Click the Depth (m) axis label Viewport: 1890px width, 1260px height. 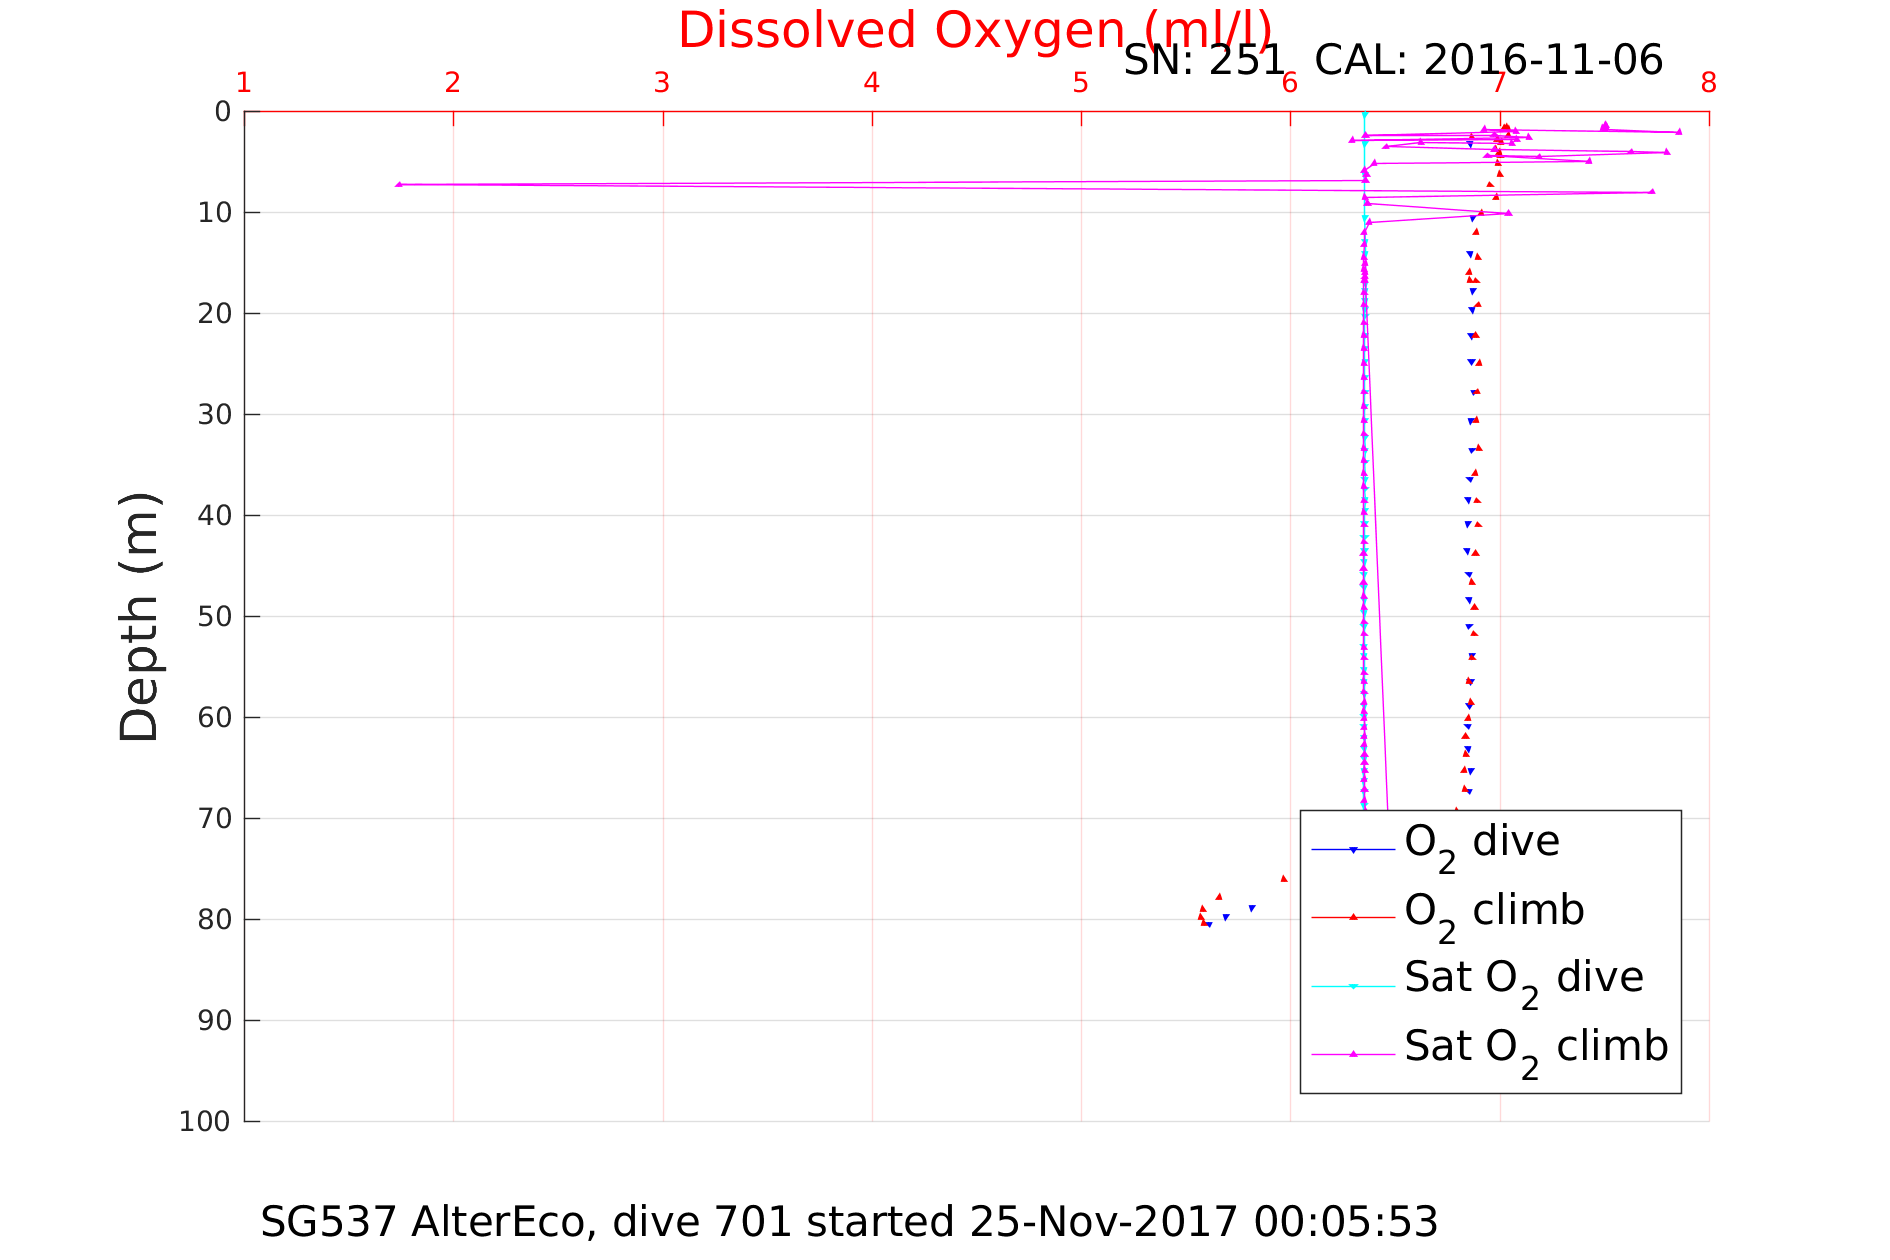point(139,617)
